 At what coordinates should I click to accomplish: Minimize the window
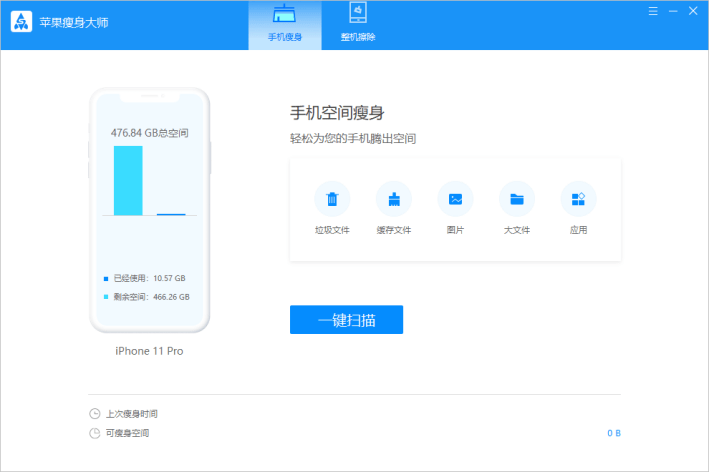point(672,11)
